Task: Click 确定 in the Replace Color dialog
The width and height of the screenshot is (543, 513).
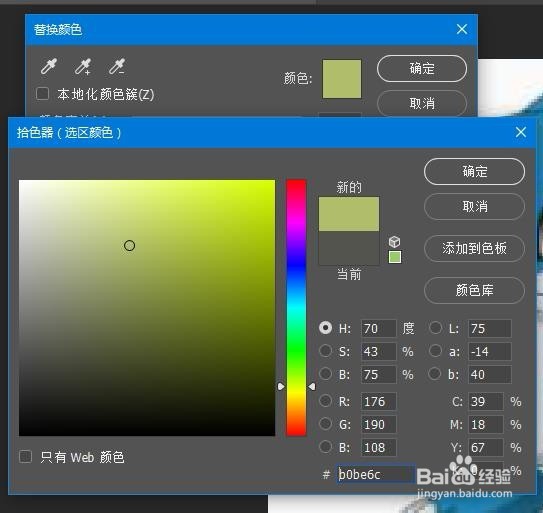Action: (422, 69)
